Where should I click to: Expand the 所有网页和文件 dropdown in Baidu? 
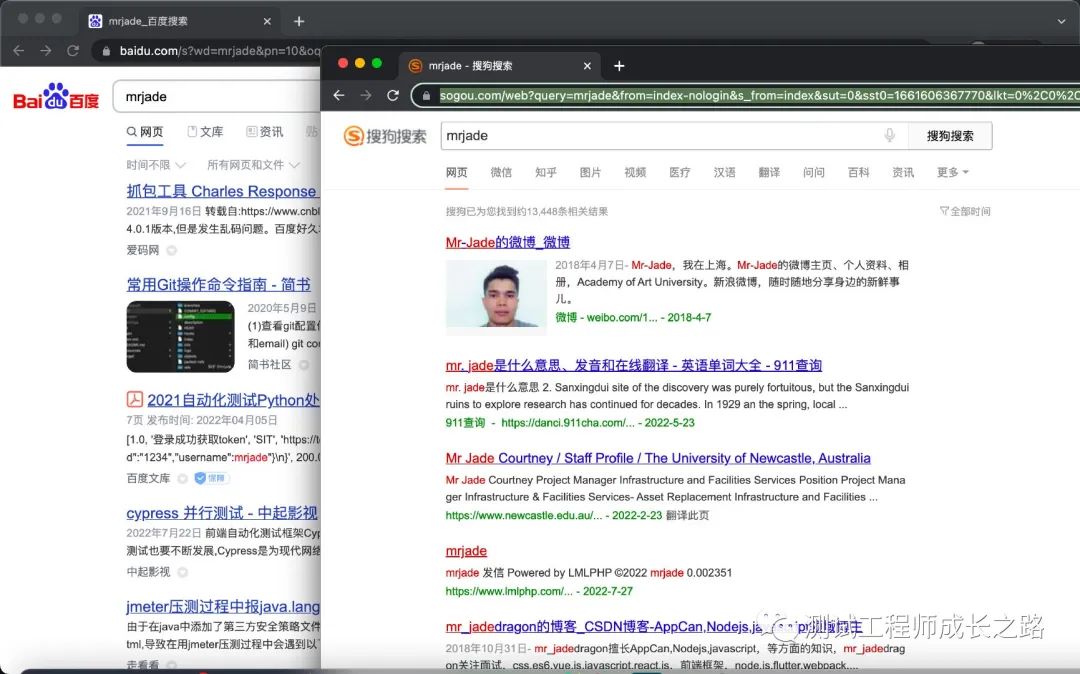(253, 165)
